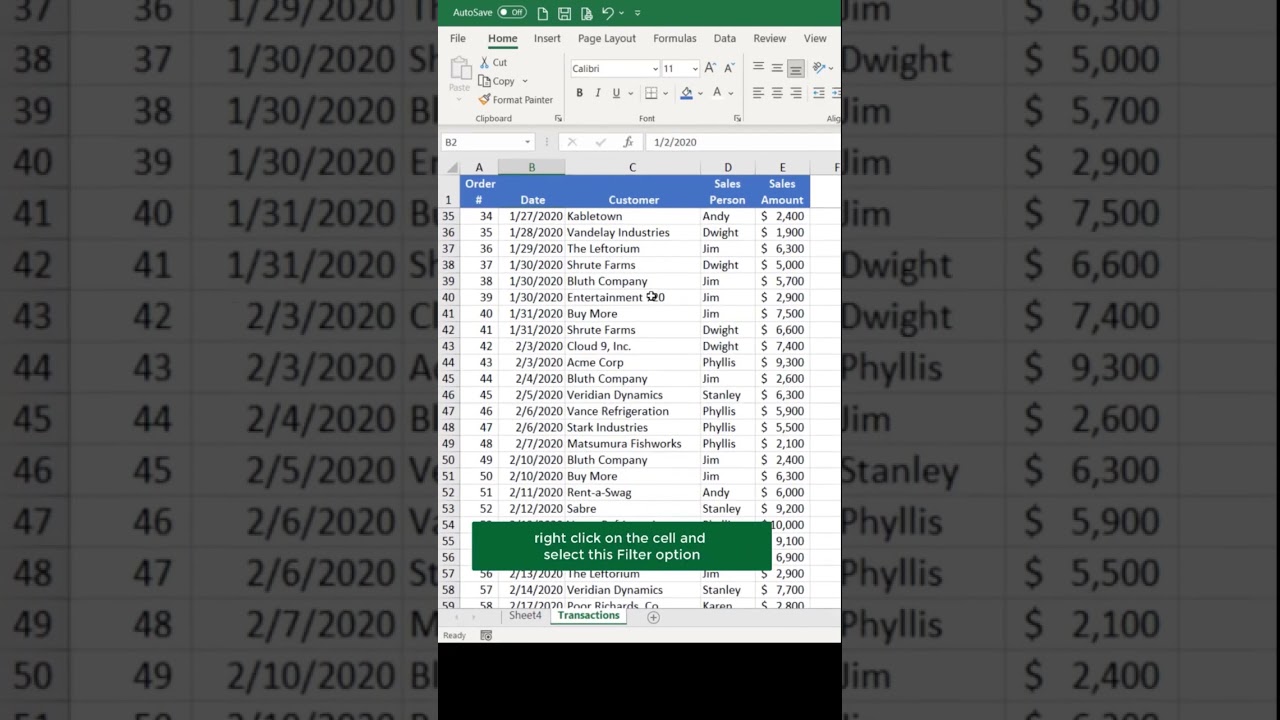
Task: Click the Insert Function fx icon
Action: click(628, 142)
